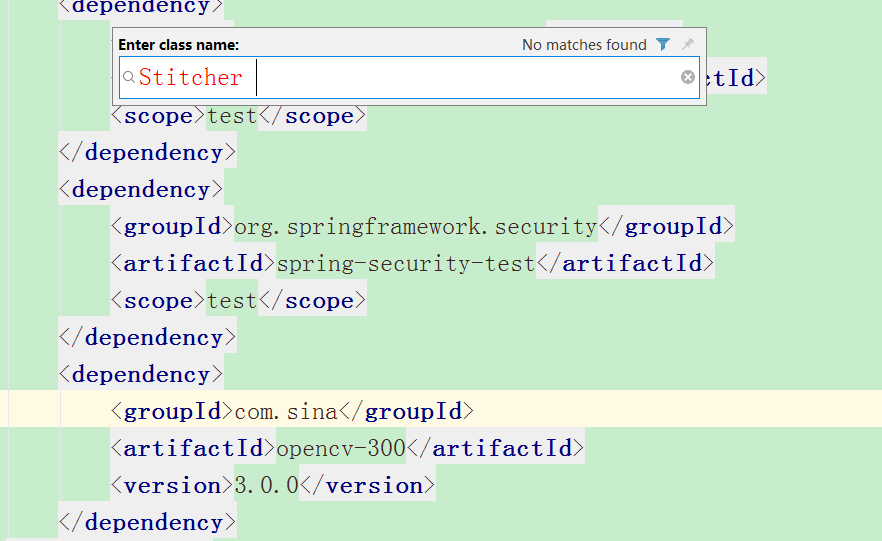Image resolution: width=882 pixels, height=541 pixels.
Task: Click the "Enter class name:" label
Action: pyautogui.click(x=179, y=45)
